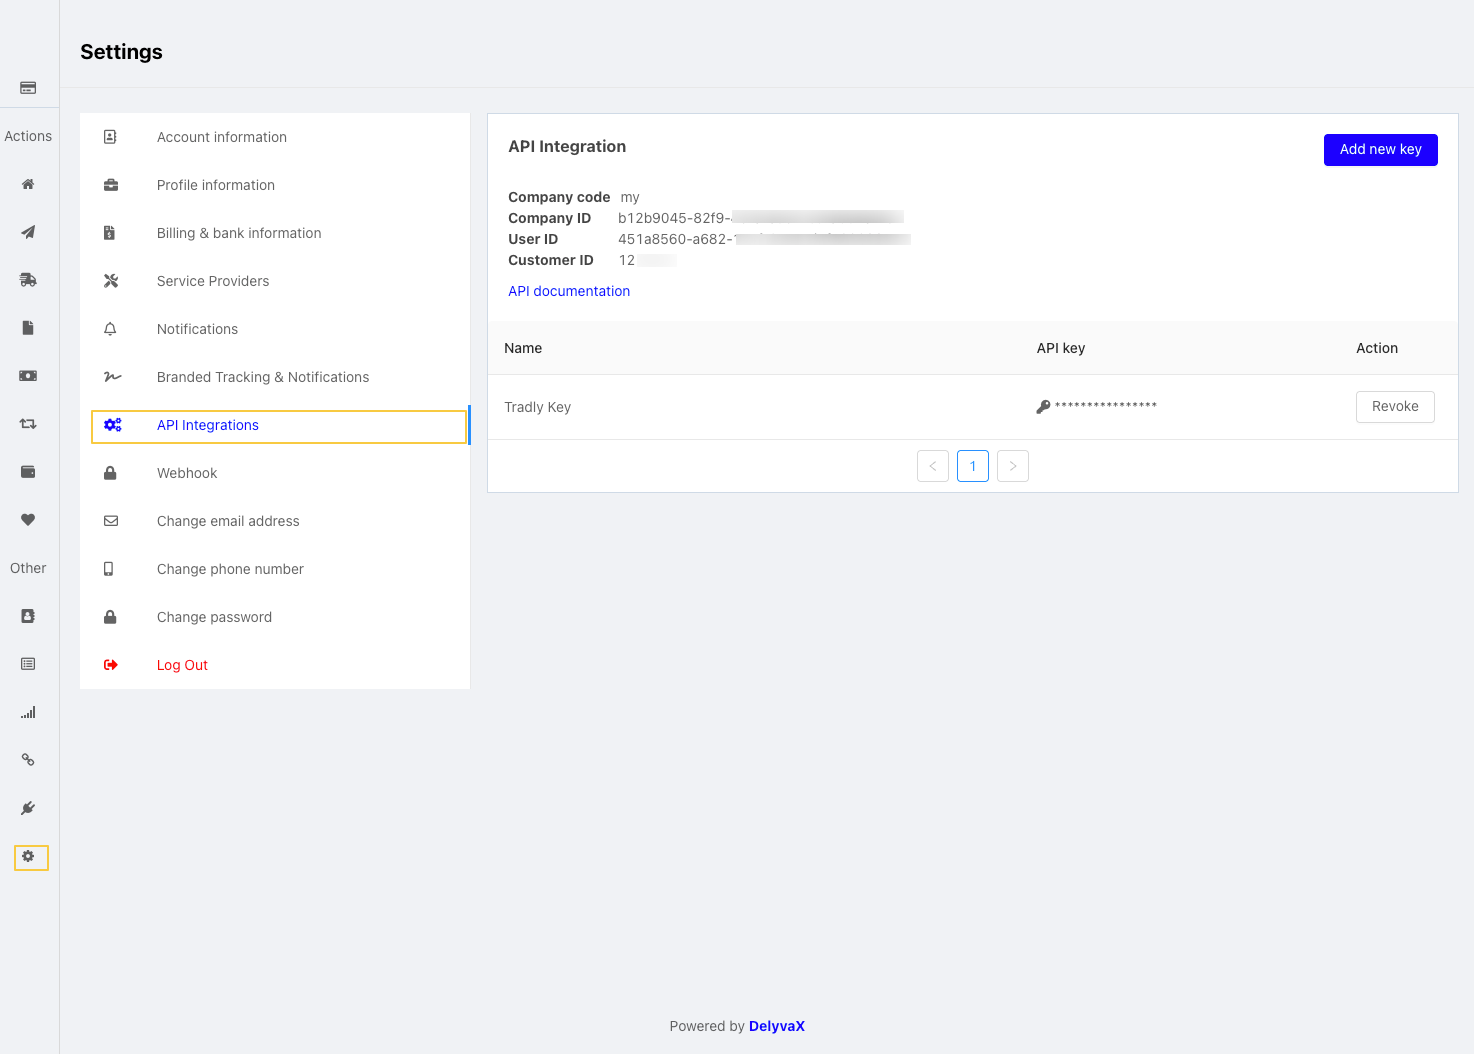This screenshot has width=1474, height=1054.
Task: Click the next page arrow in pagination
Action: [1012, 466]
